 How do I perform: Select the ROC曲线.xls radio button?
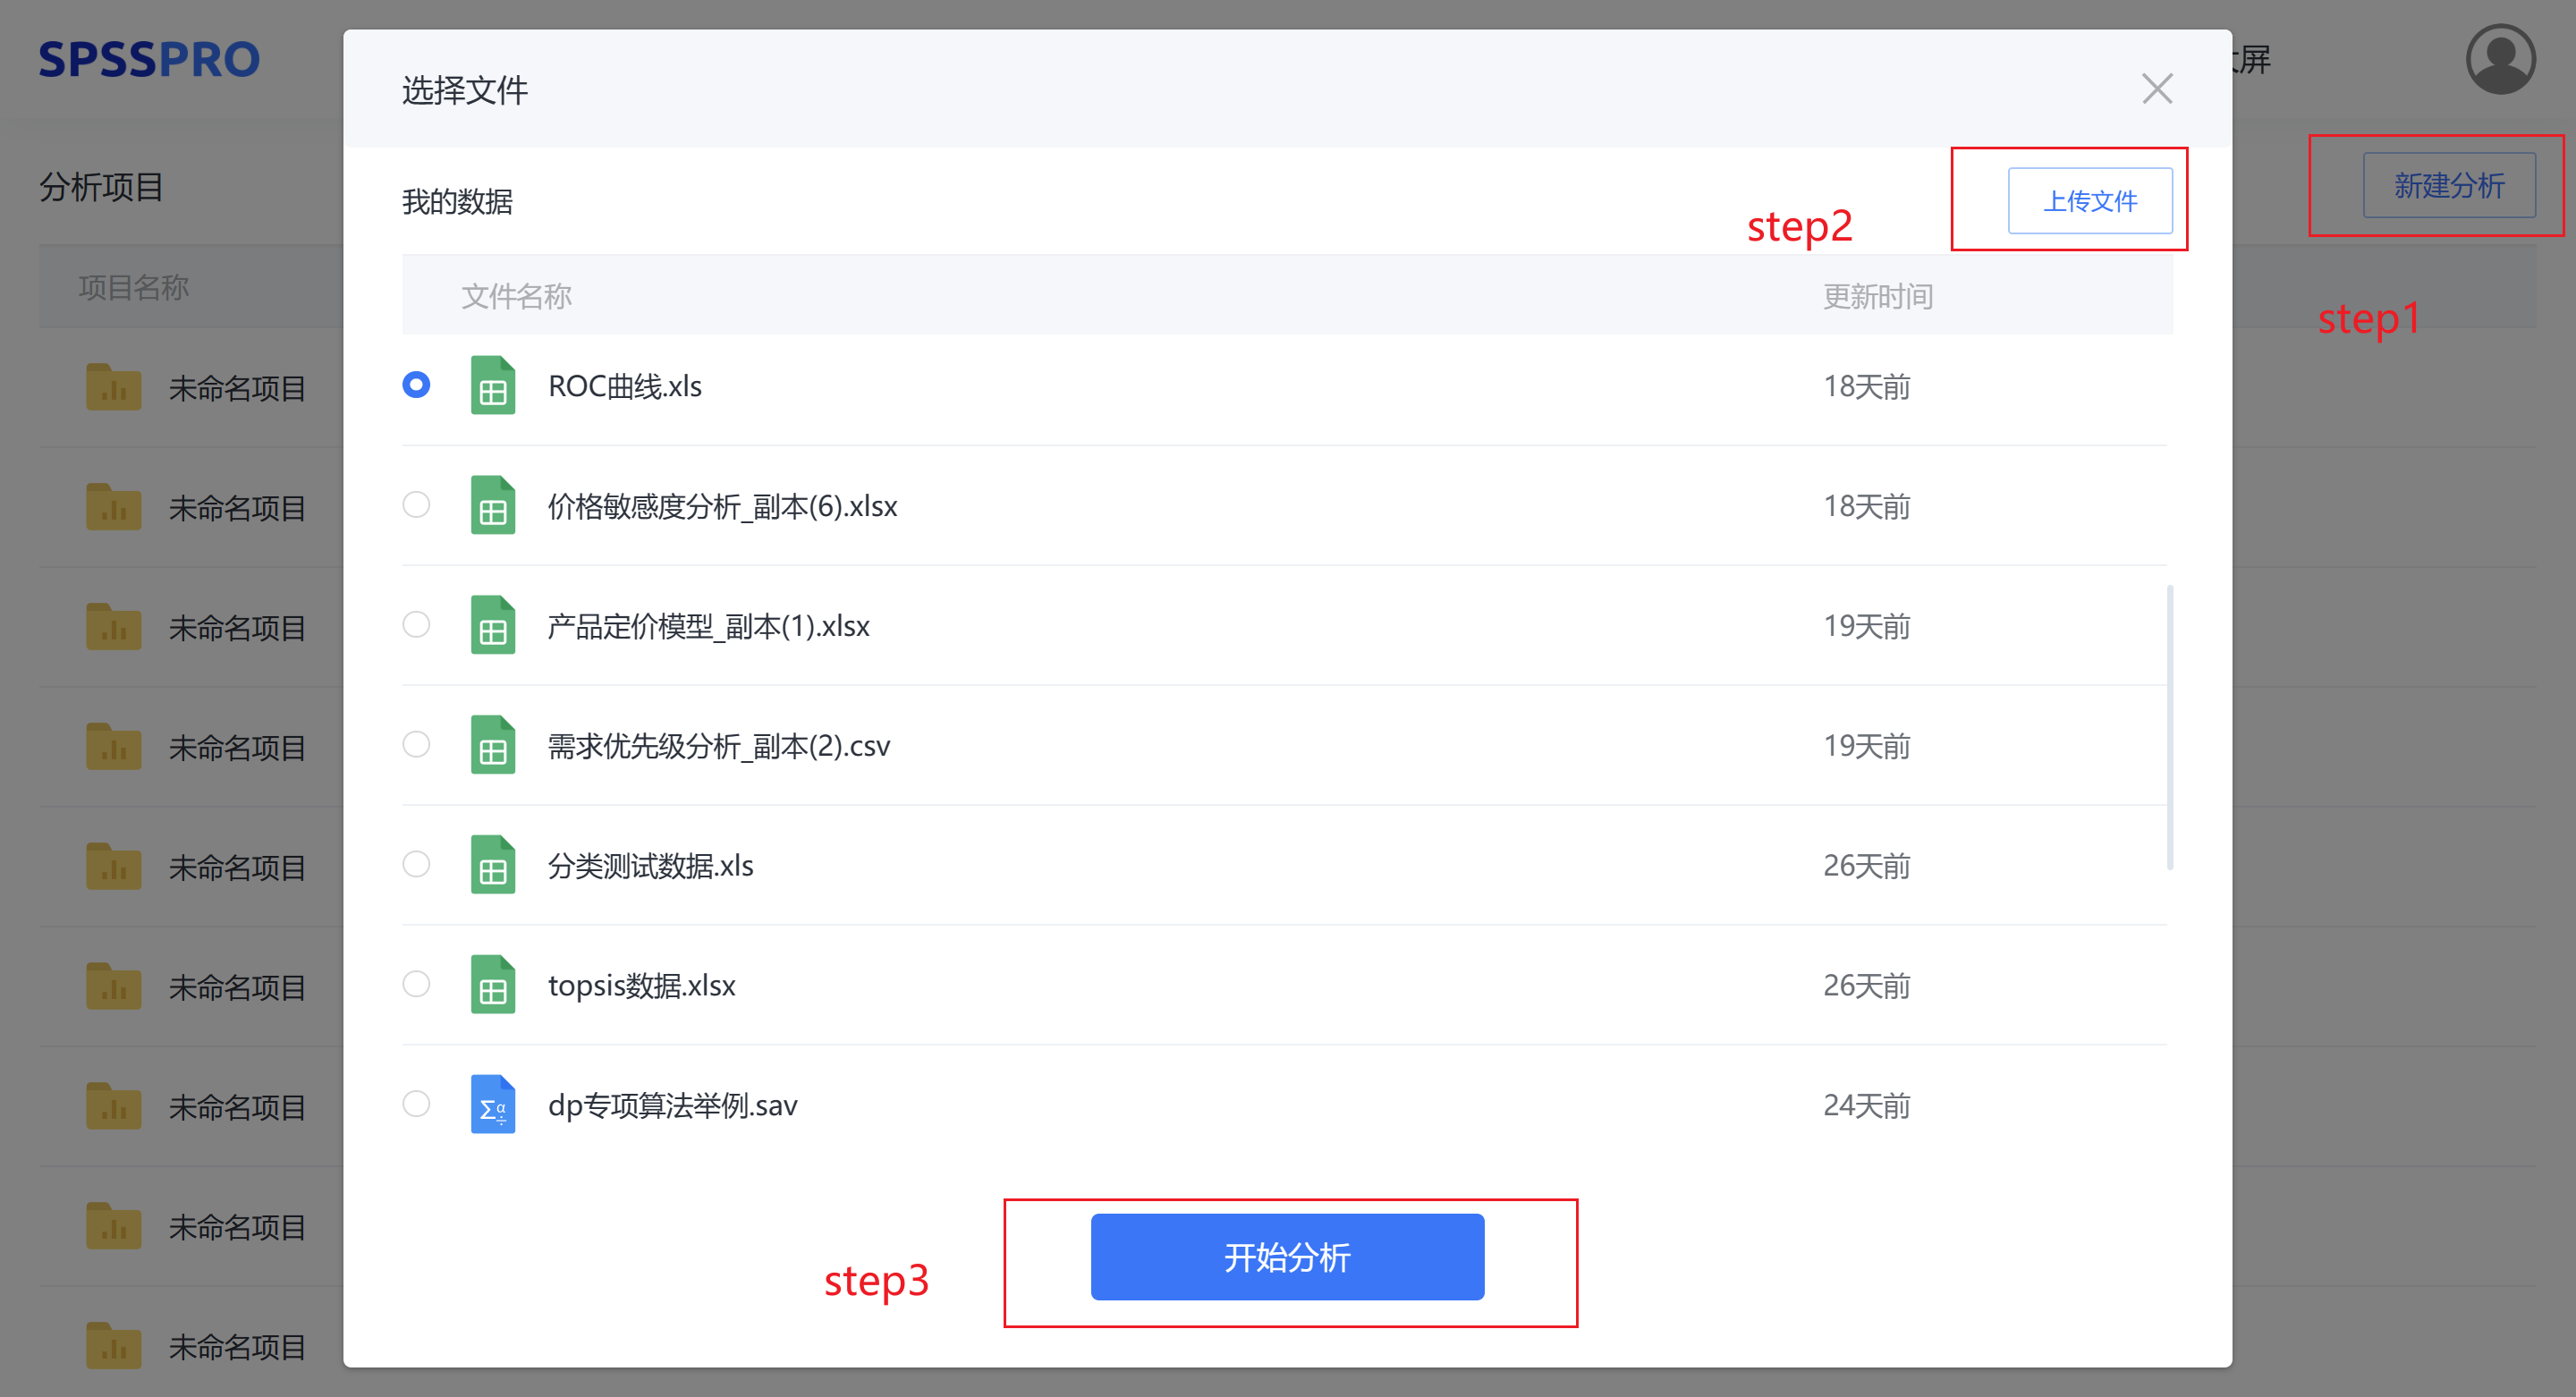pyautogui.click(x=416, y=385)
